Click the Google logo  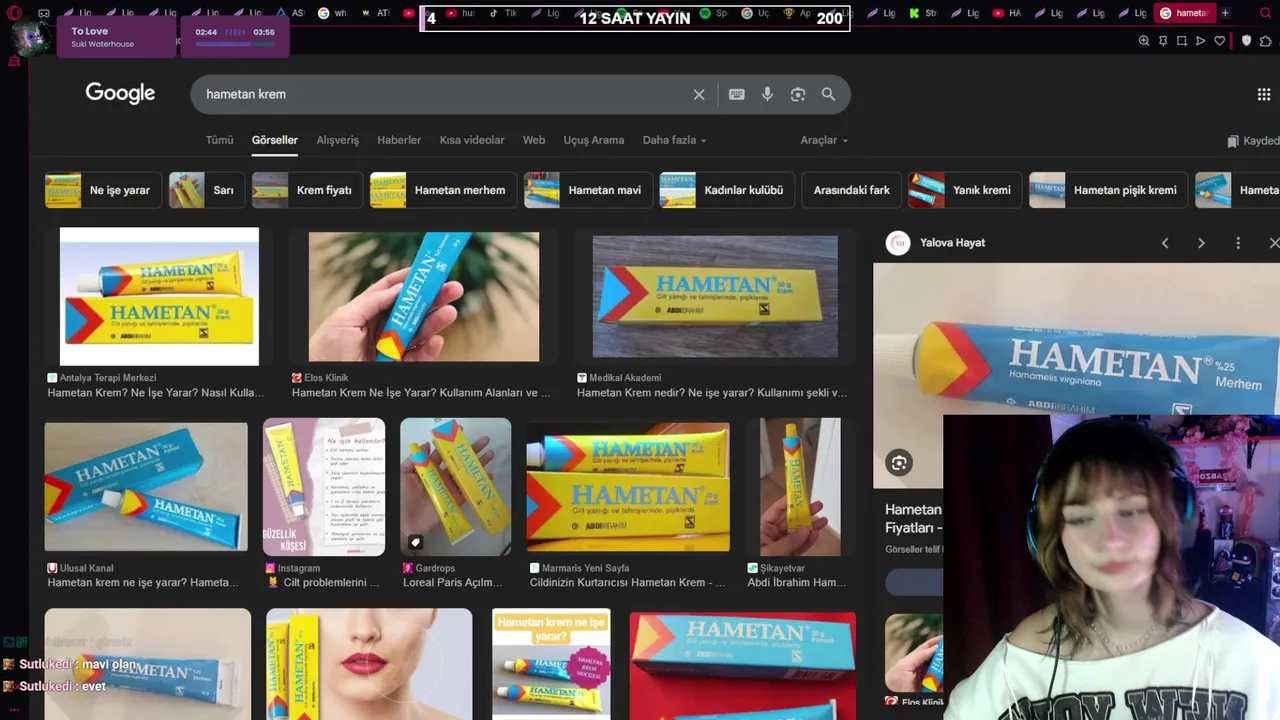(120, 93)
